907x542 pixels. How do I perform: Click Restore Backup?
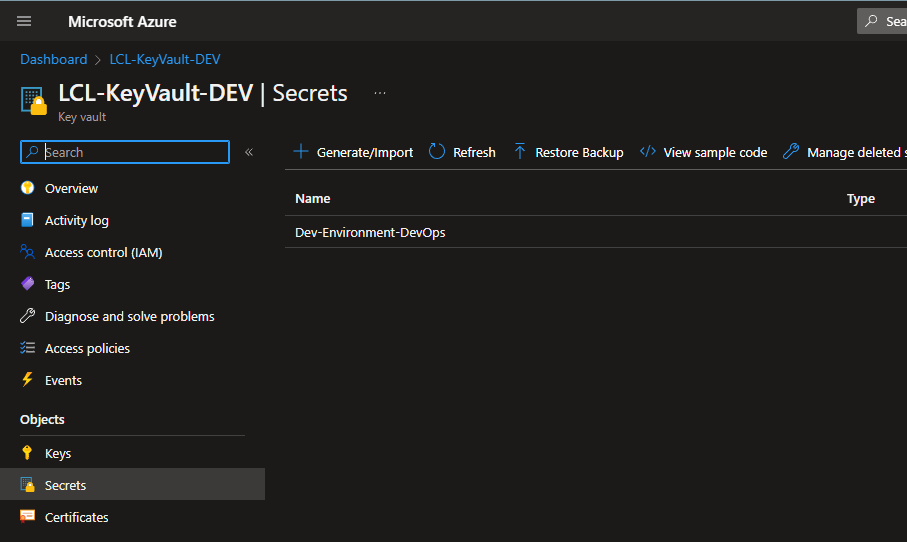(579, 153)
